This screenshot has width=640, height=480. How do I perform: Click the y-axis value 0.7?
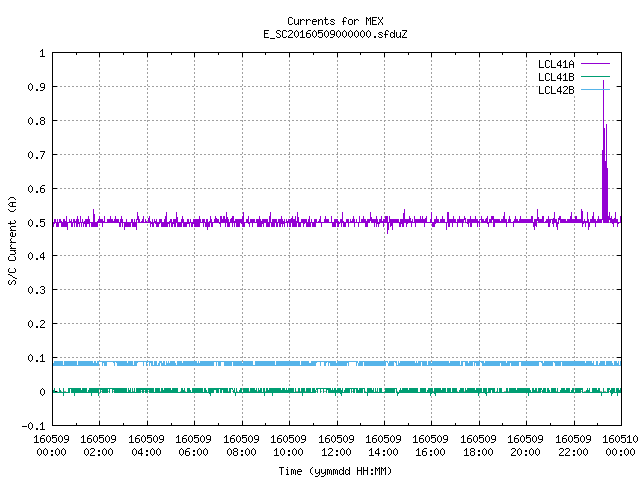click(x=36, y=155)
